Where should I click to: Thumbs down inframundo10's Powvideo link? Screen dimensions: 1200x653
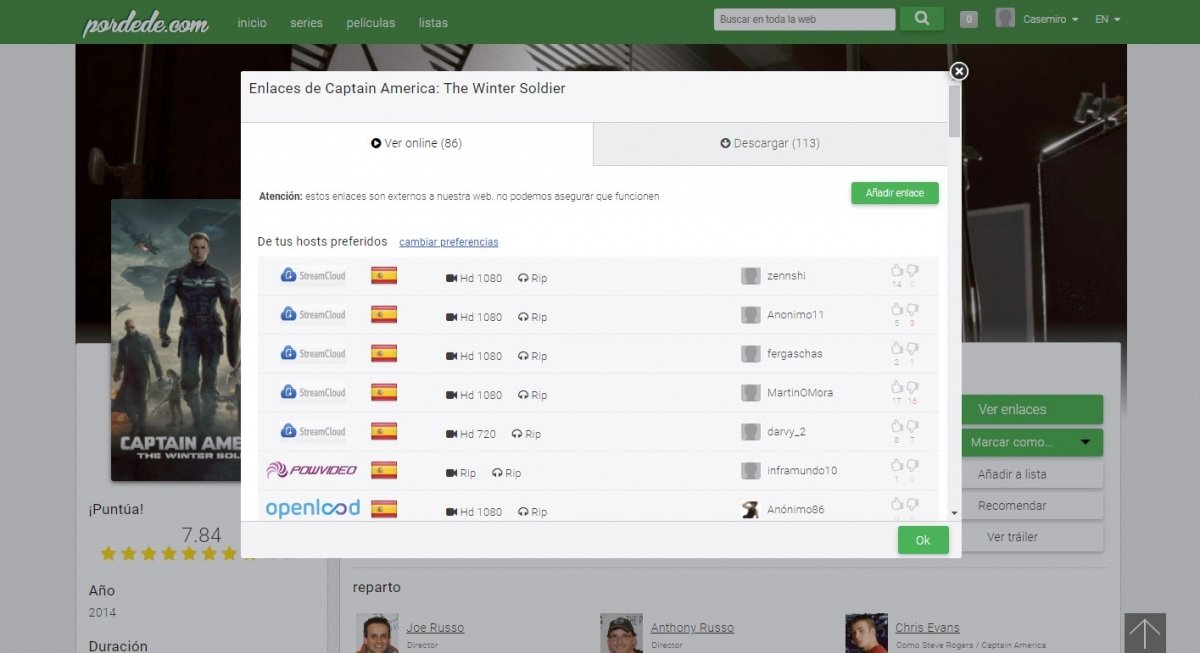912,465
